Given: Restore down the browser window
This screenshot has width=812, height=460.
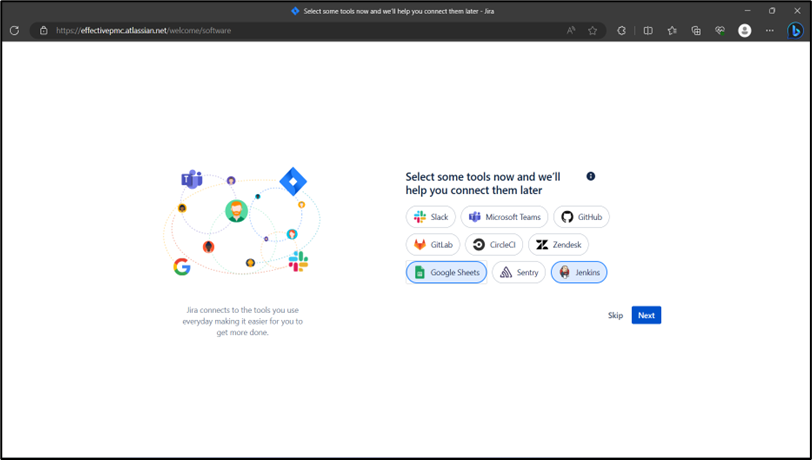Looking at the screenshot, I should pos(772,11).
